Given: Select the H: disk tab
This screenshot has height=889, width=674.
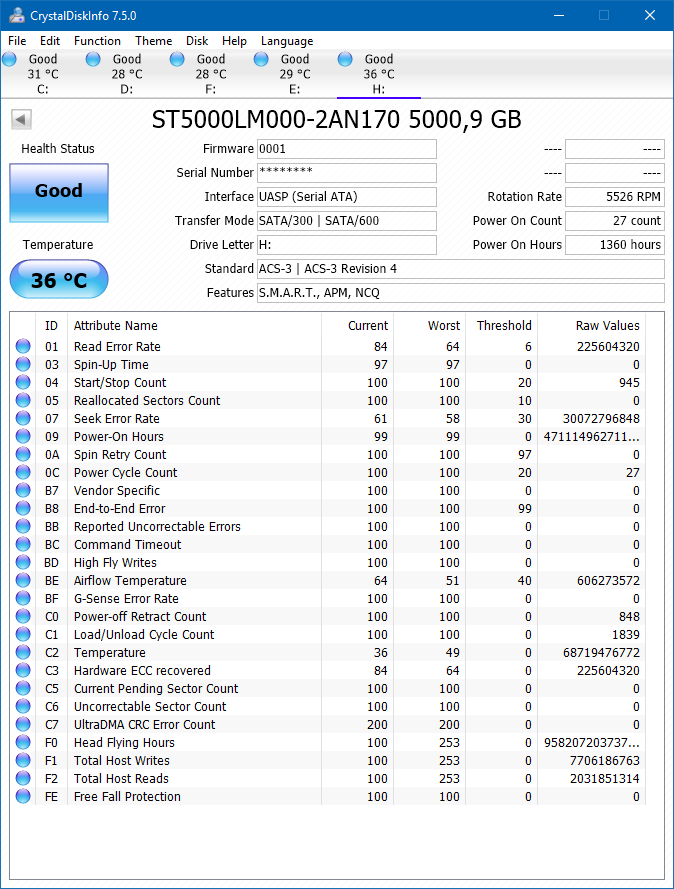Looking at the screenshot, I should point(378,74).
